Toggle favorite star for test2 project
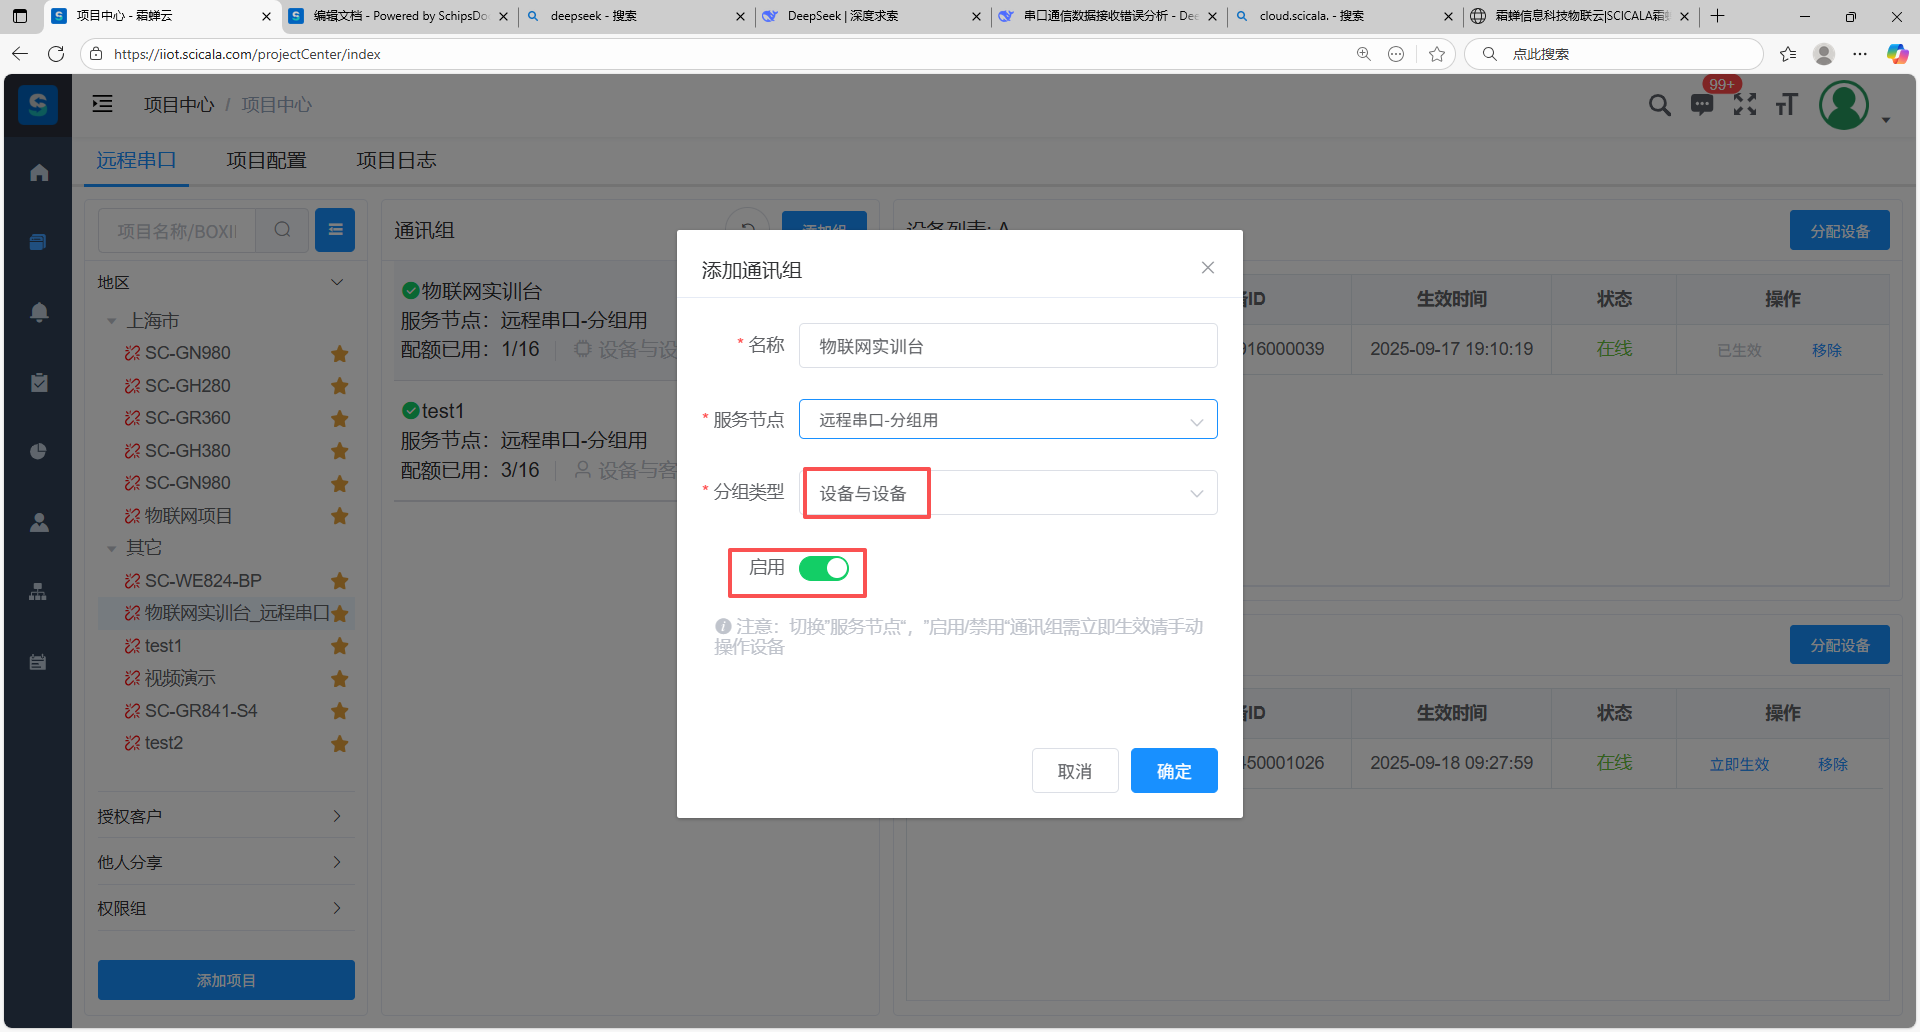1920x1032 pixels. pyautogui.click(x=340, y=744)
